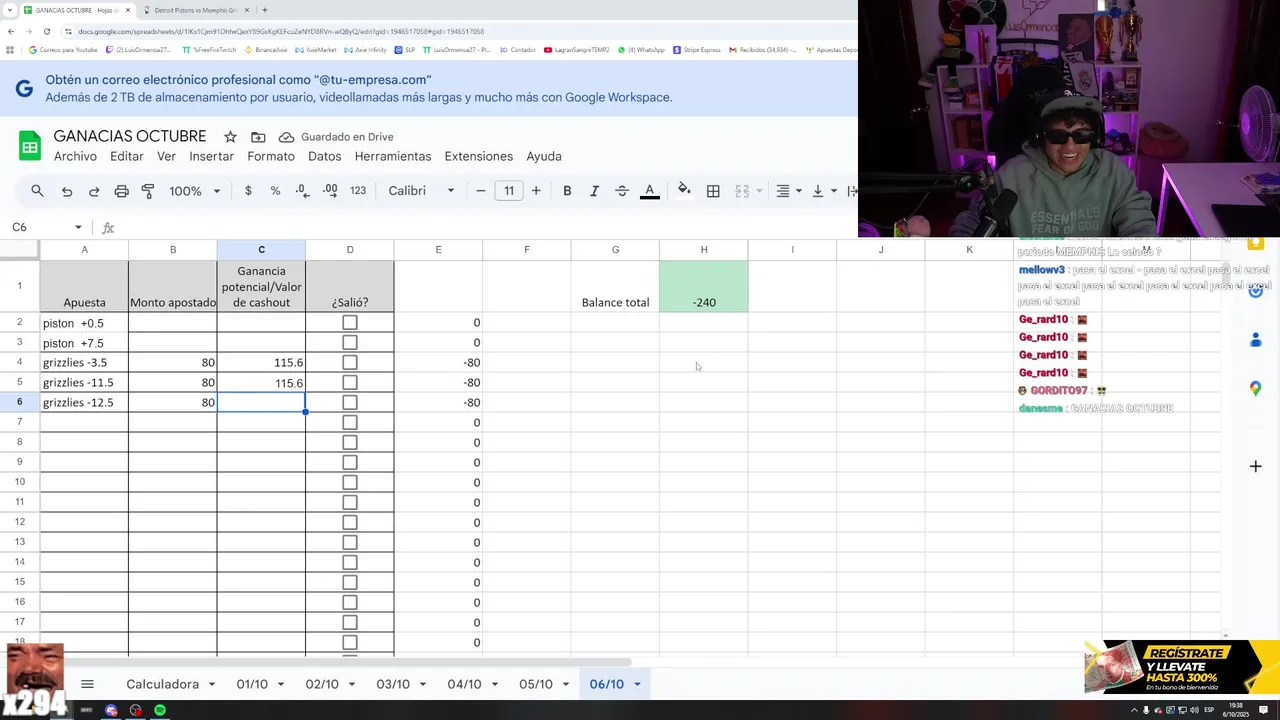Decrease decimal places

click(x=303, y=191)
